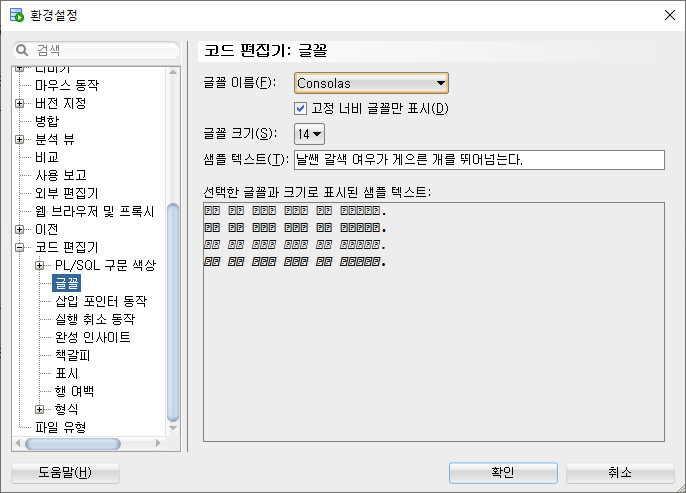
Task: Select 표시 in the tree
Action: (x=66, y=373)
